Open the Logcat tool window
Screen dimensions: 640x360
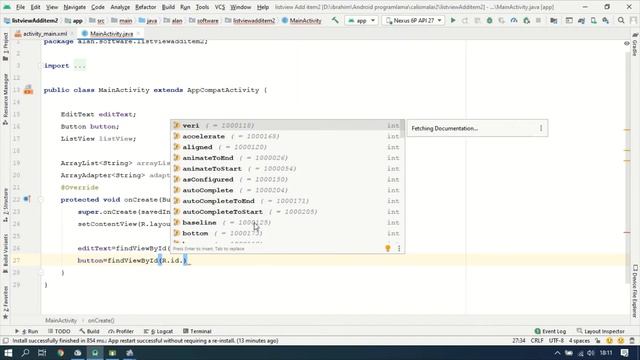[158, 331]
